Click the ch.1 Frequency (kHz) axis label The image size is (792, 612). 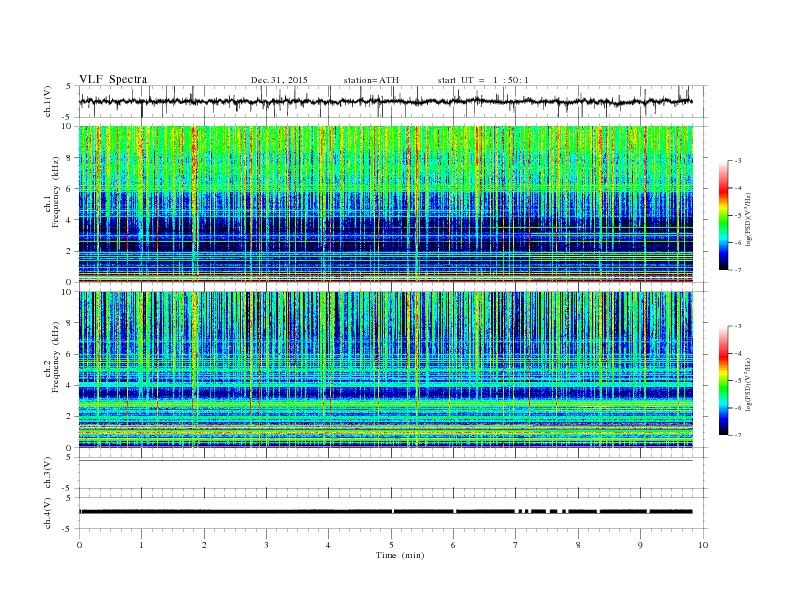[52, 192]
